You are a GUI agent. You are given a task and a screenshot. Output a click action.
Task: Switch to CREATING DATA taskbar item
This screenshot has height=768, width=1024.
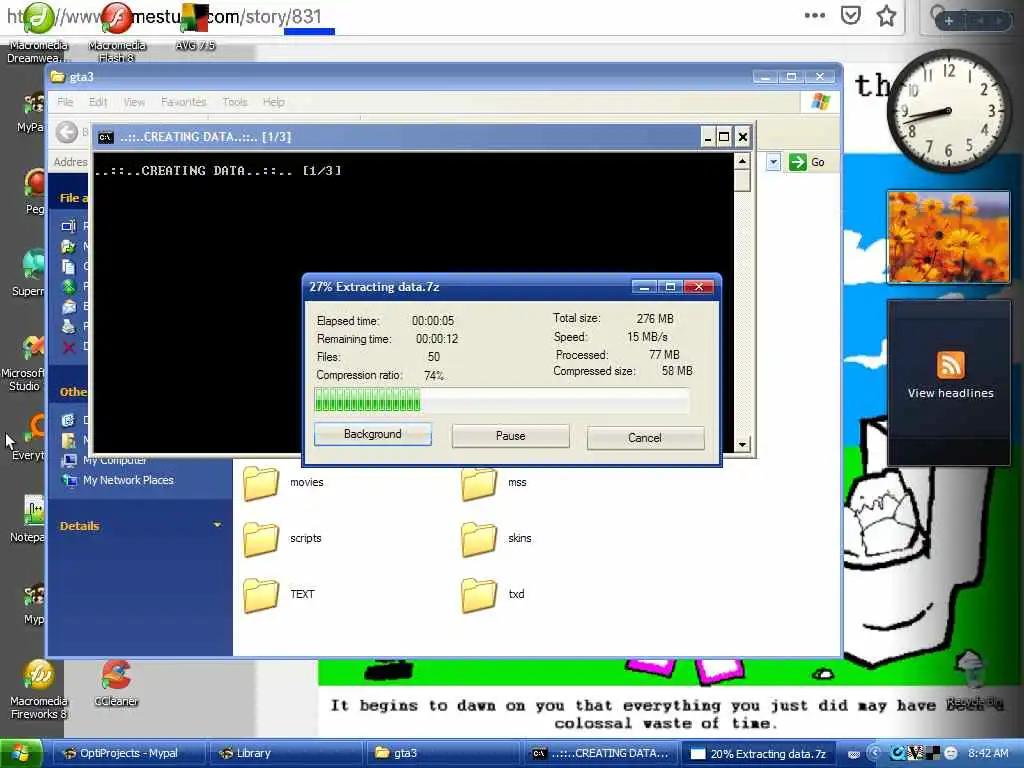[x=601, y=754]
